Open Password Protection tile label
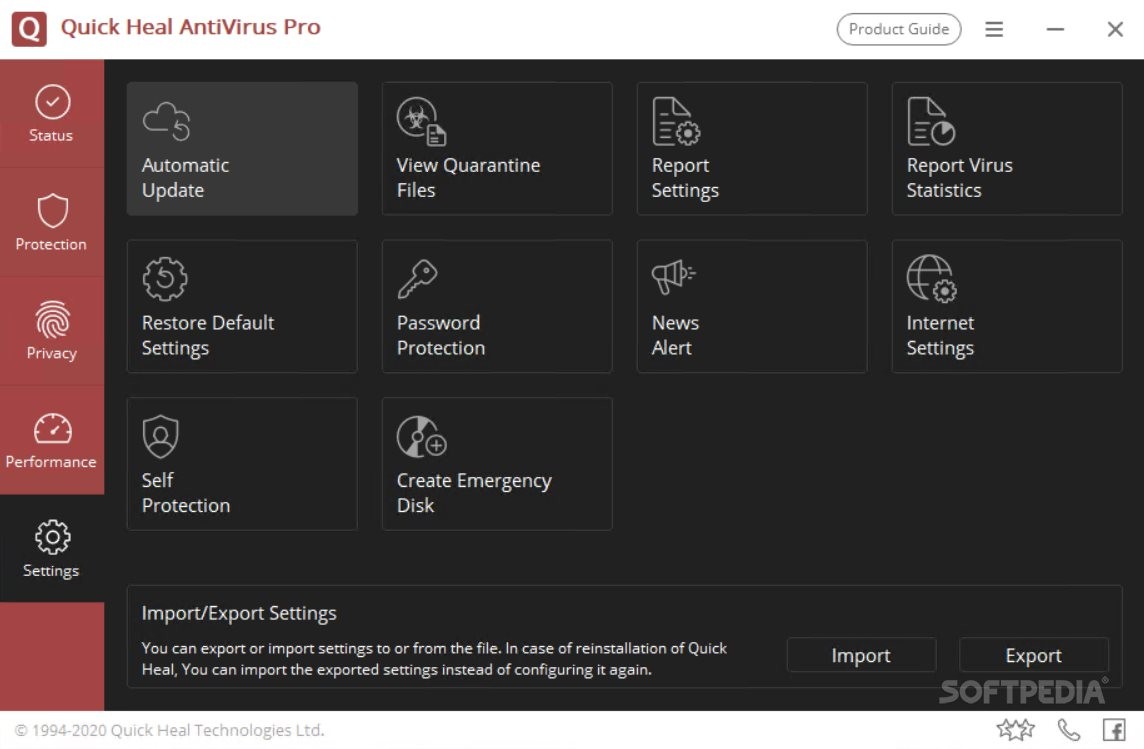 (x=441, y=335)
